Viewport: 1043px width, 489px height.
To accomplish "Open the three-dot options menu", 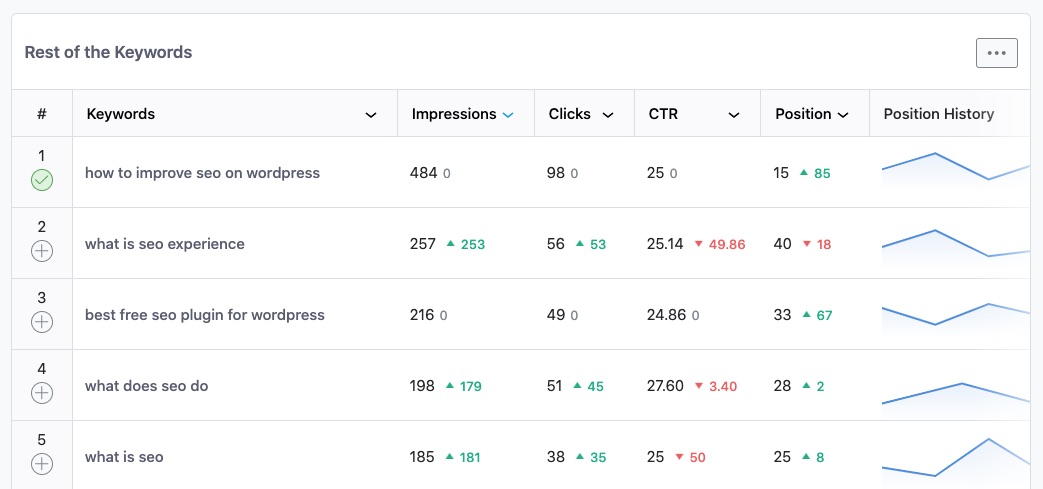I will (996, 53).
